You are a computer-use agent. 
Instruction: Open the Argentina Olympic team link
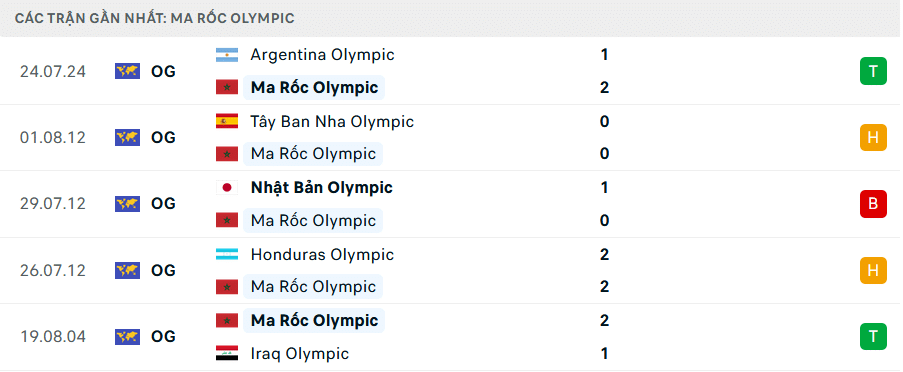[322, 55]
